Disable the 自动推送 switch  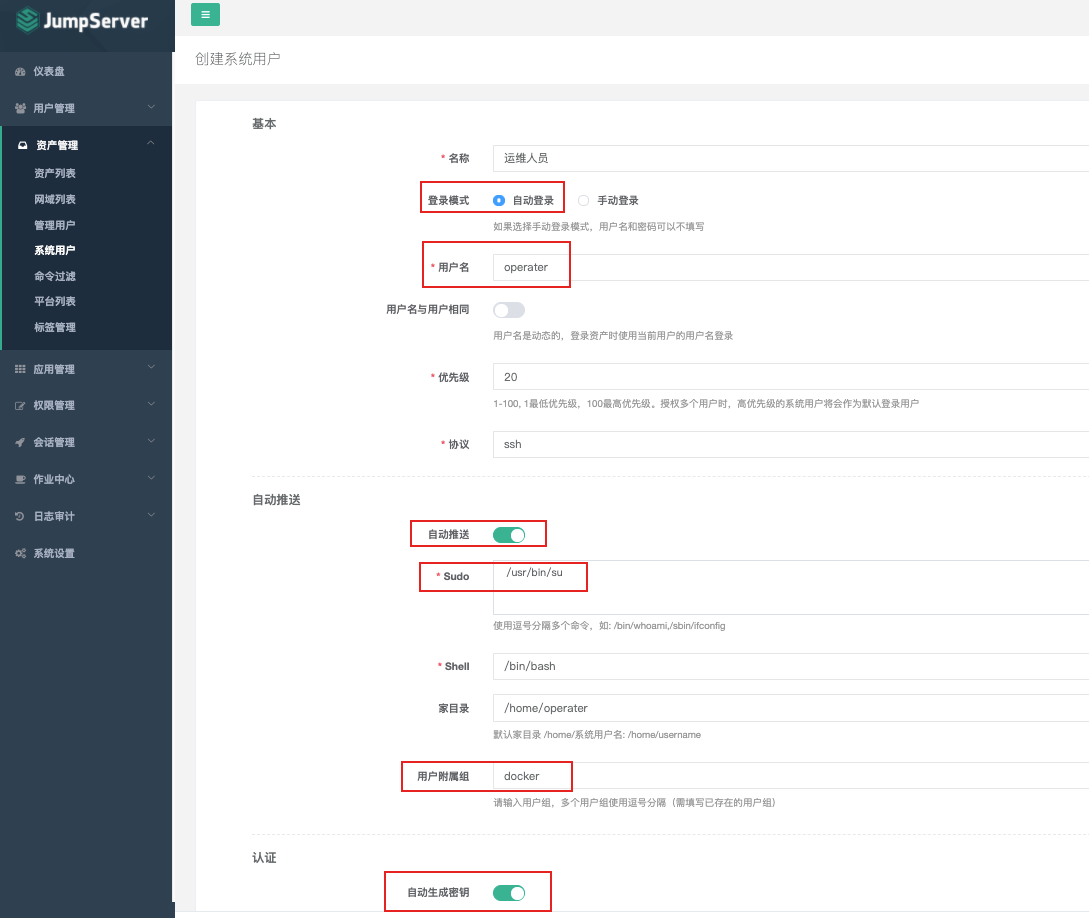[509, 535]
